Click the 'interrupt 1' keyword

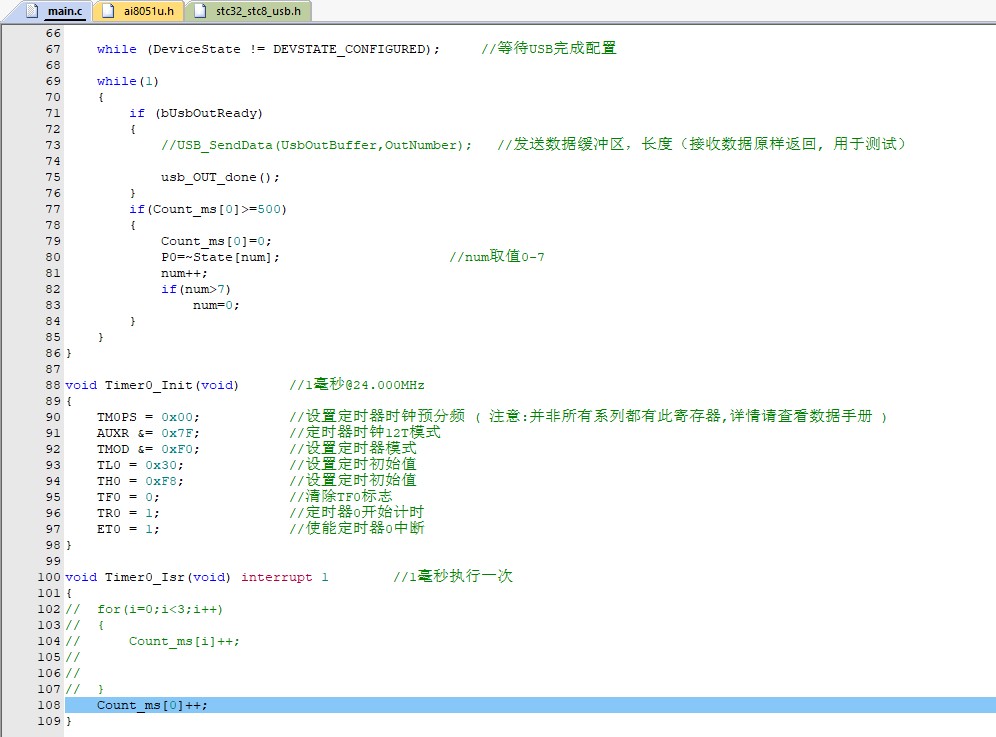tap(285, 577)
